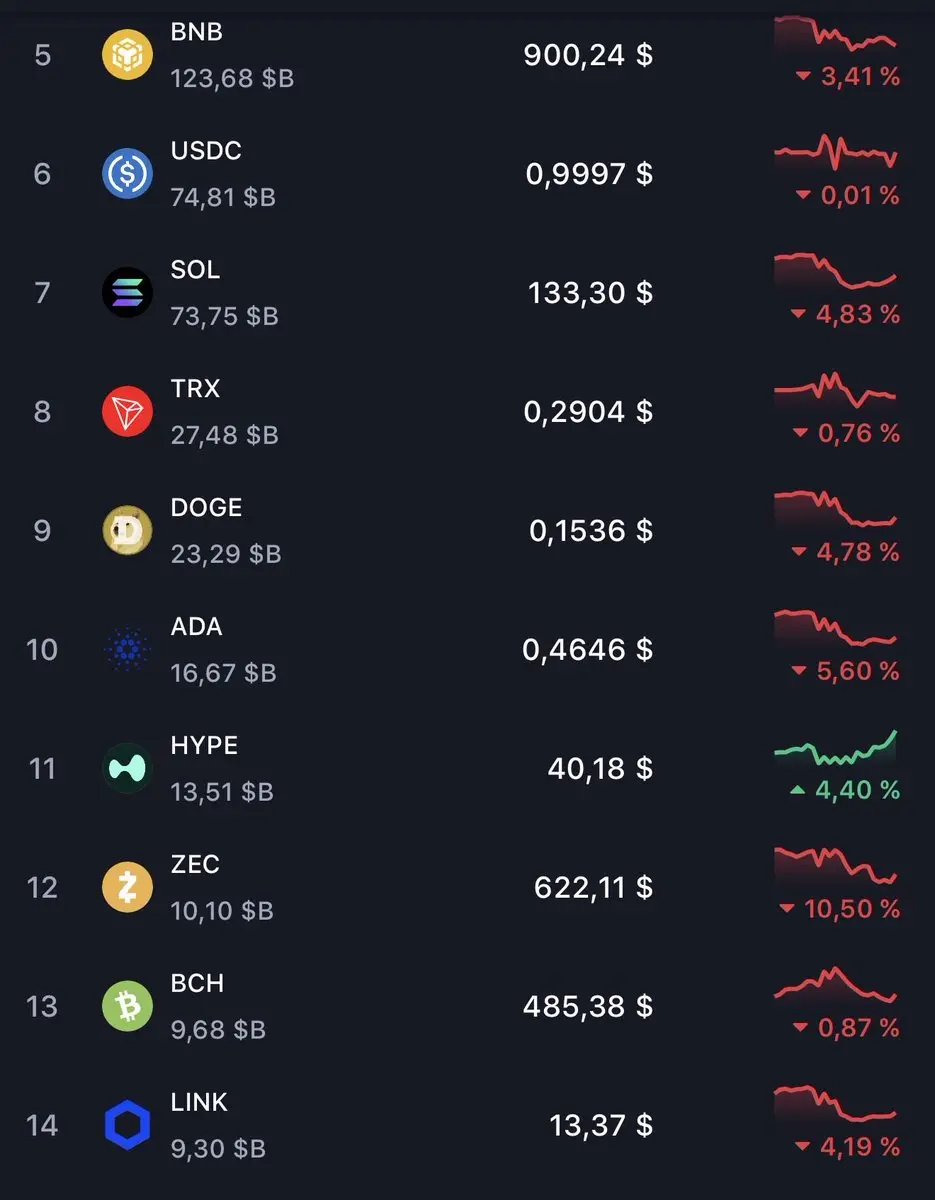View ZEC red sparkline chart
Image resolution: width=935 pixels, height=1200 pixels.
(x=836, y=866)
